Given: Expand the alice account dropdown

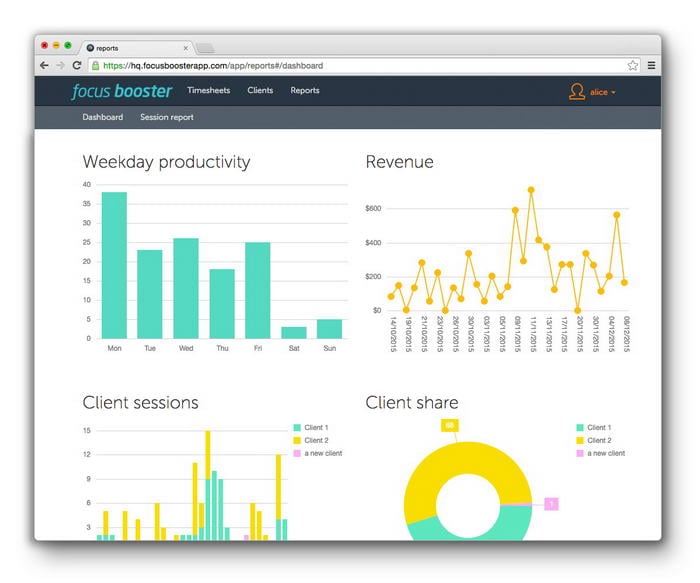Looking at the screenshot, I should point(602,92).
